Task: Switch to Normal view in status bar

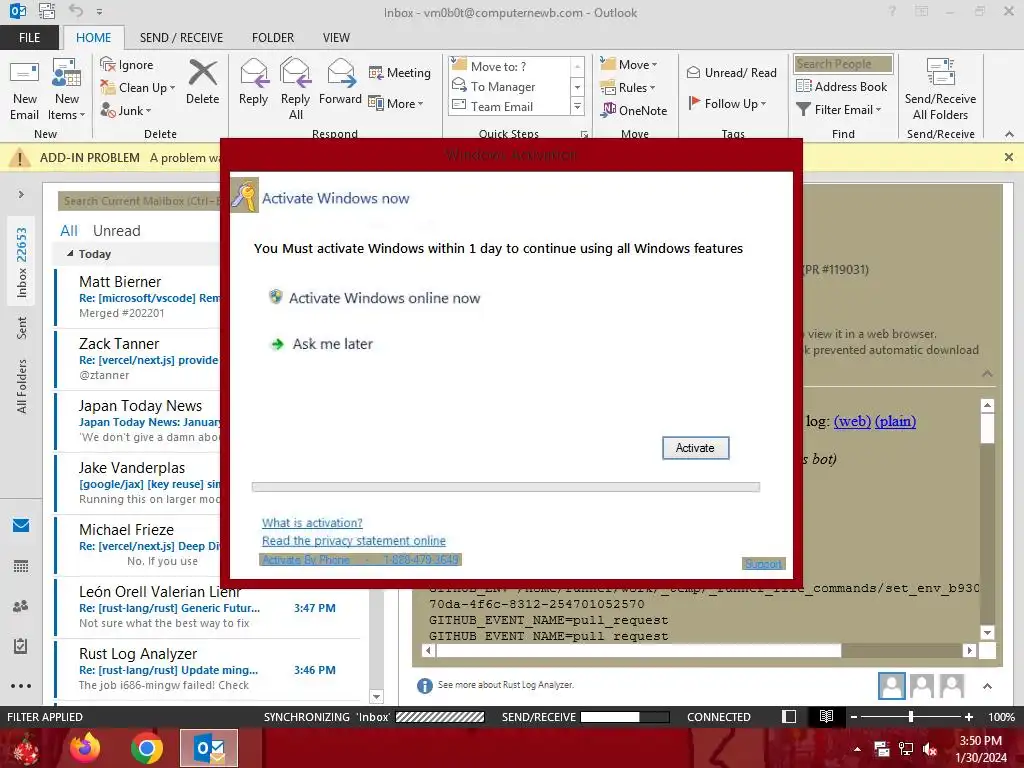Action: tap(789, 716)
